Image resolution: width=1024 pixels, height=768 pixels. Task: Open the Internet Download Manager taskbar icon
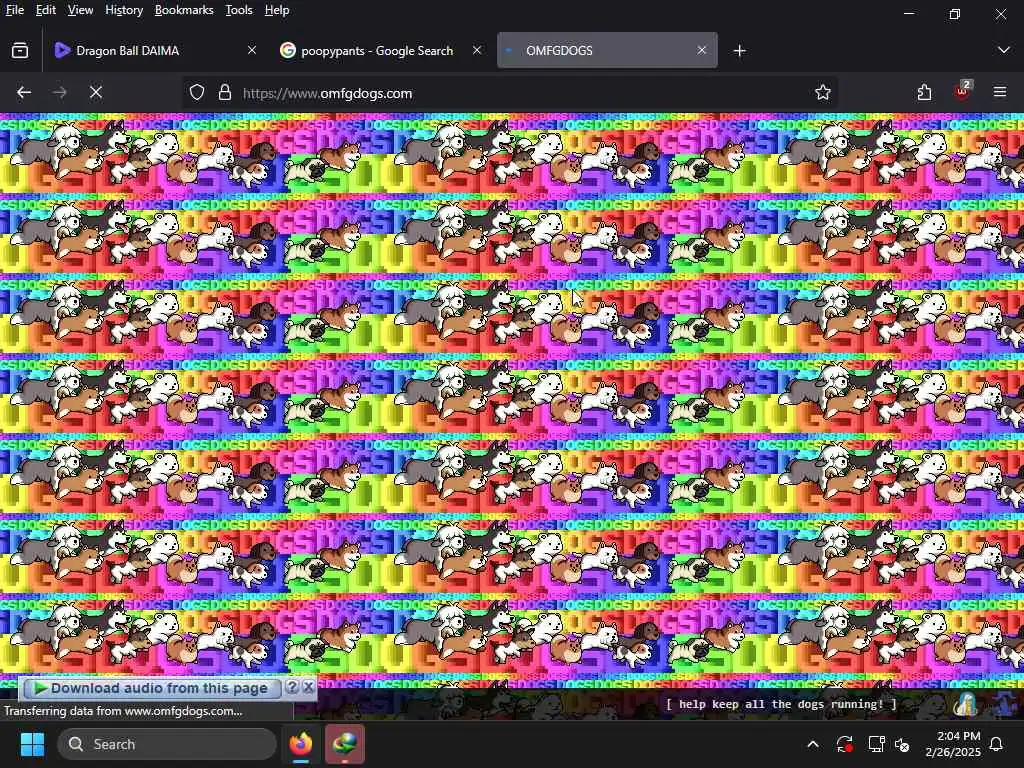pos(345,744)
